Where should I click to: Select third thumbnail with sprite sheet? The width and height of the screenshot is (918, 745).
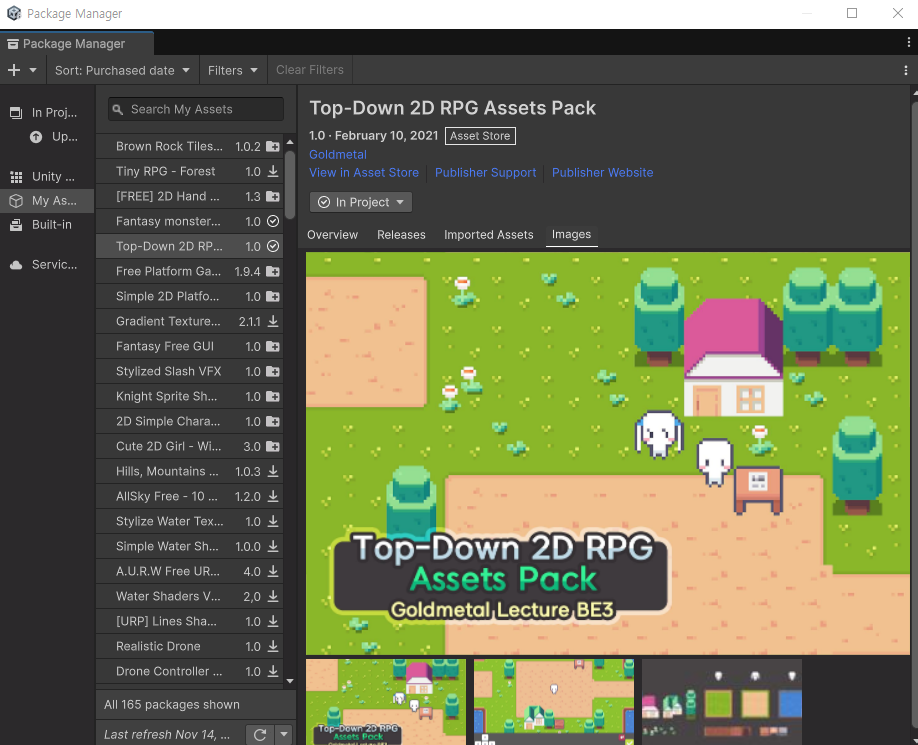click(x=722, y=702)
